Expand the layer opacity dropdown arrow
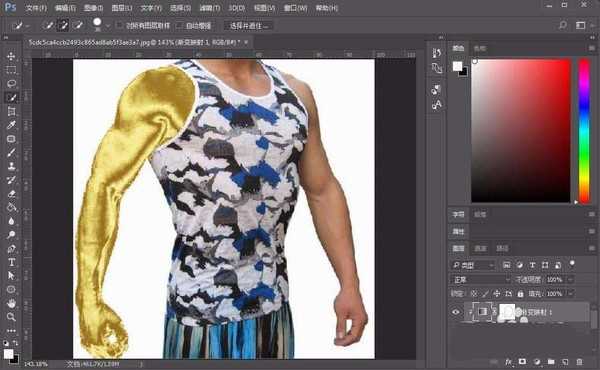 [x=570, y=280]
